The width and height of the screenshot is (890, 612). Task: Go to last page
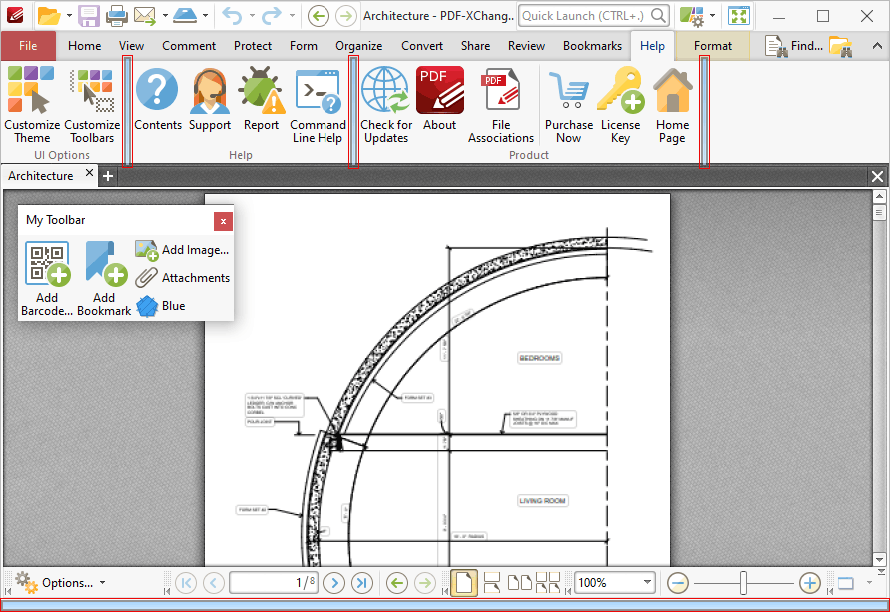pos(362,582)
